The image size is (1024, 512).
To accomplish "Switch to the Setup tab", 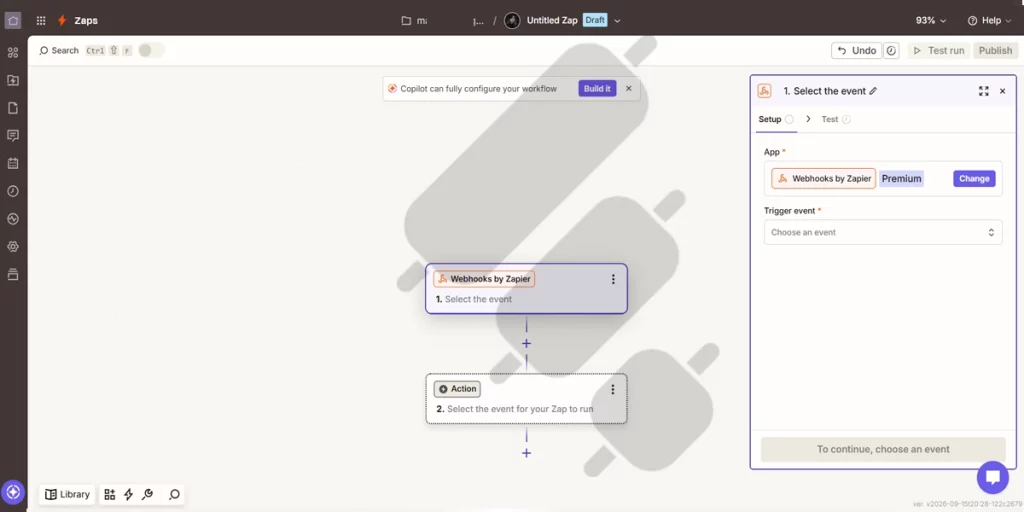I will coord(776,120).
